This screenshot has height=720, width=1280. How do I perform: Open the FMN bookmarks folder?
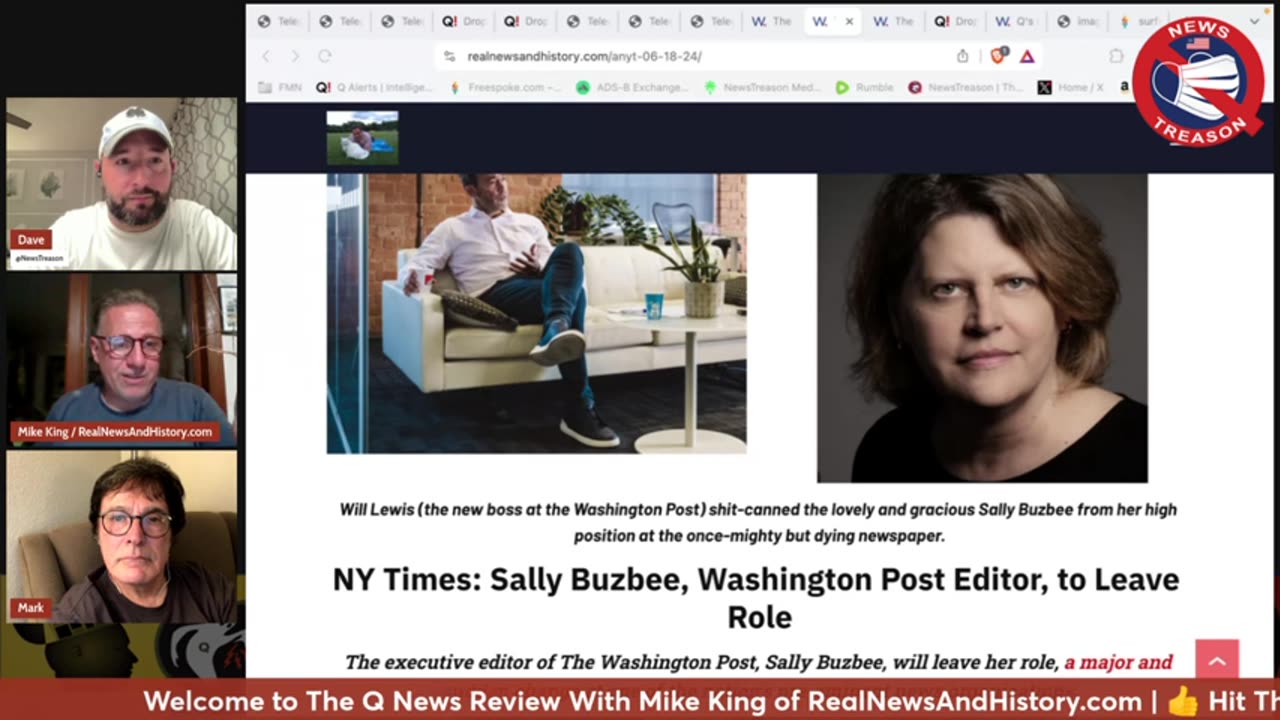(280, 88)
